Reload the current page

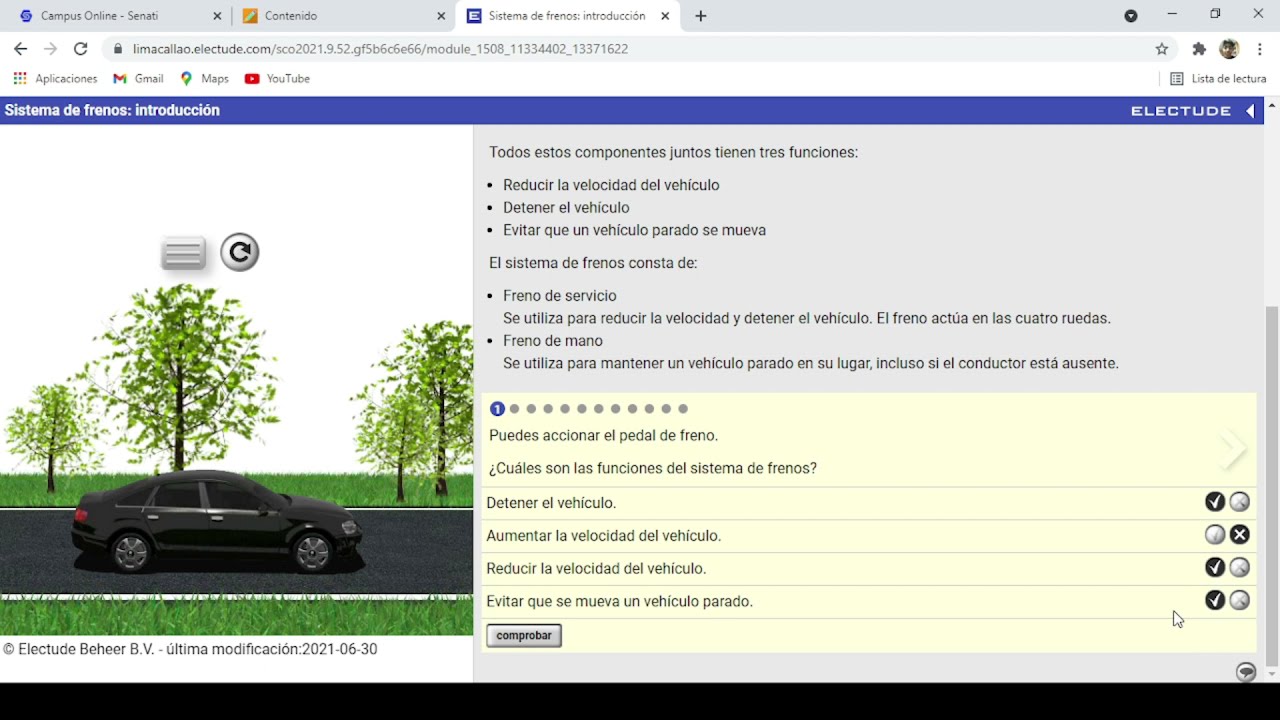[x=80, y=48]
